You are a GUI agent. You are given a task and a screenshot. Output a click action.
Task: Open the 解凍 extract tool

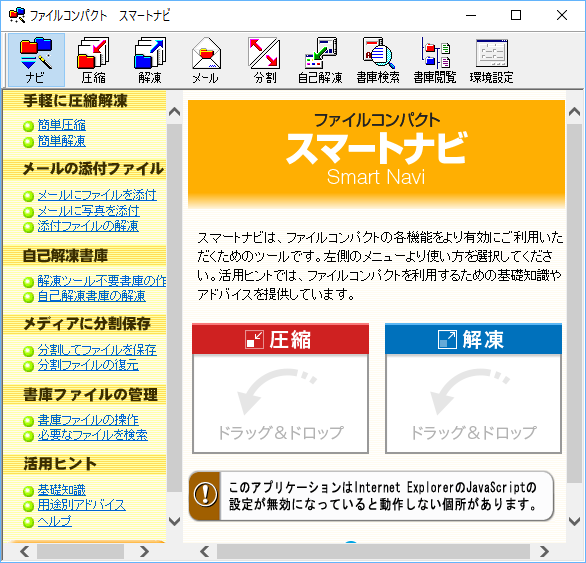click(150, 60)
